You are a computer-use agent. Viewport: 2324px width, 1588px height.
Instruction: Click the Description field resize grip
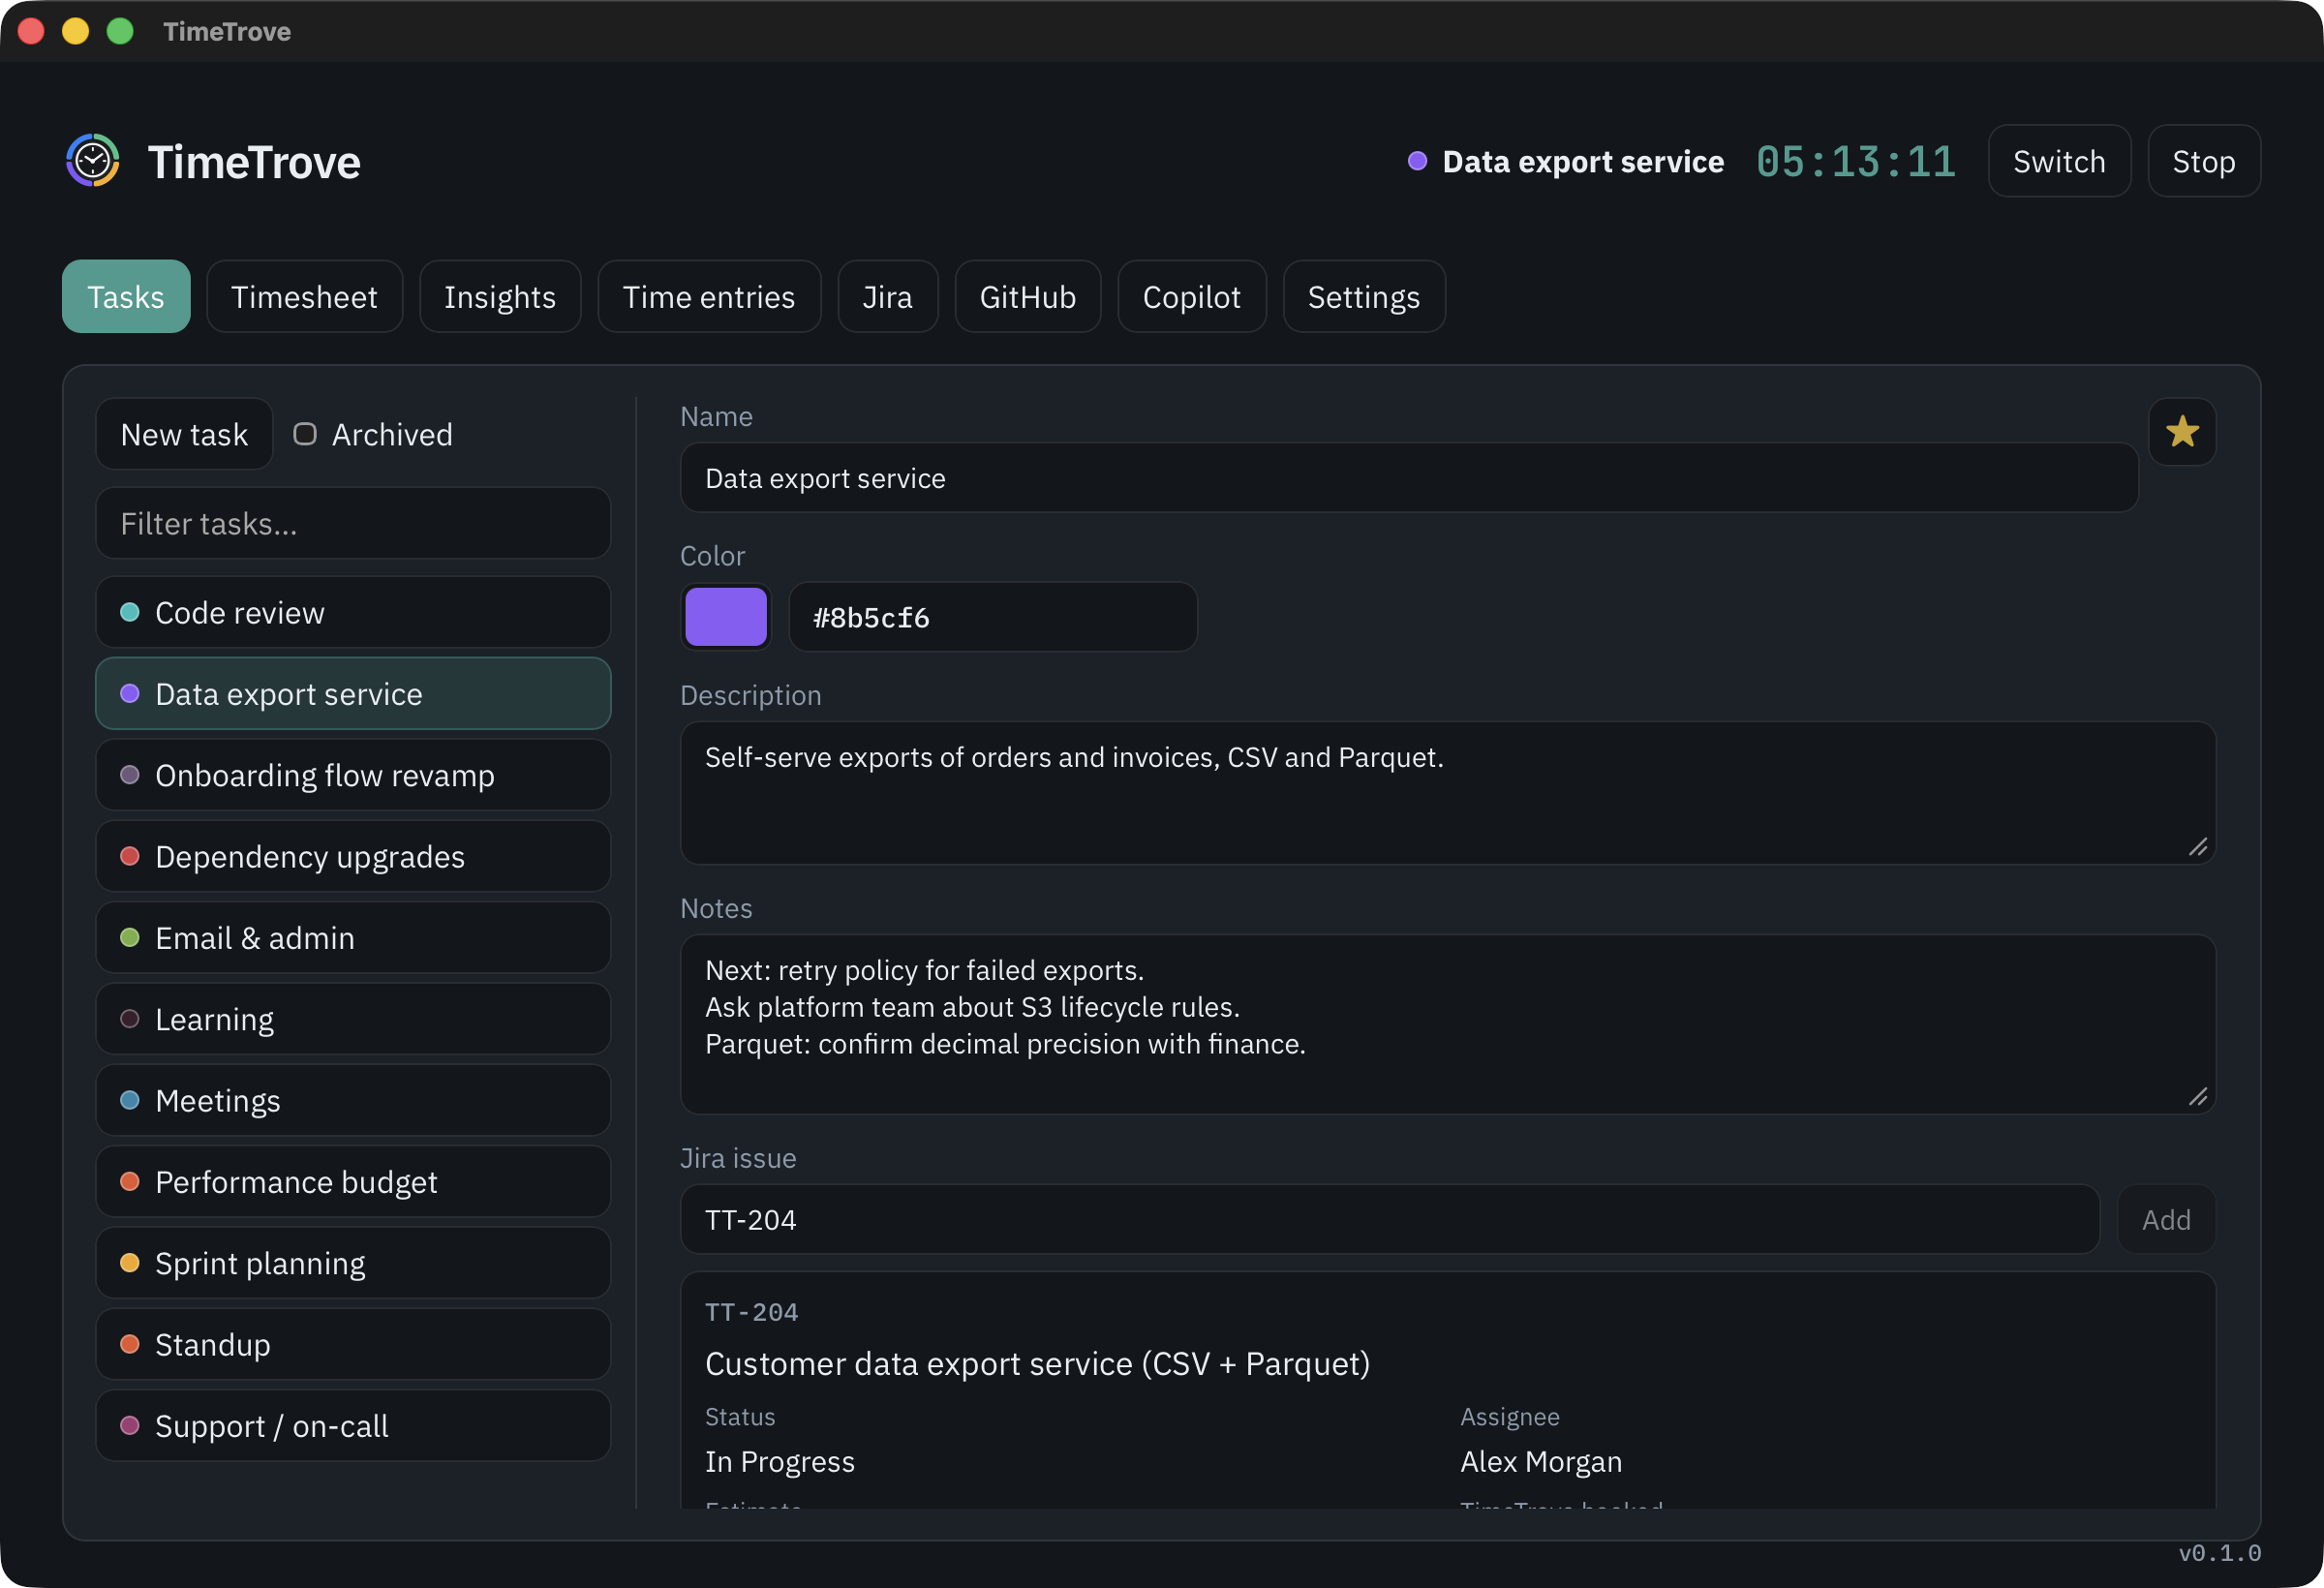point(2198,847)
